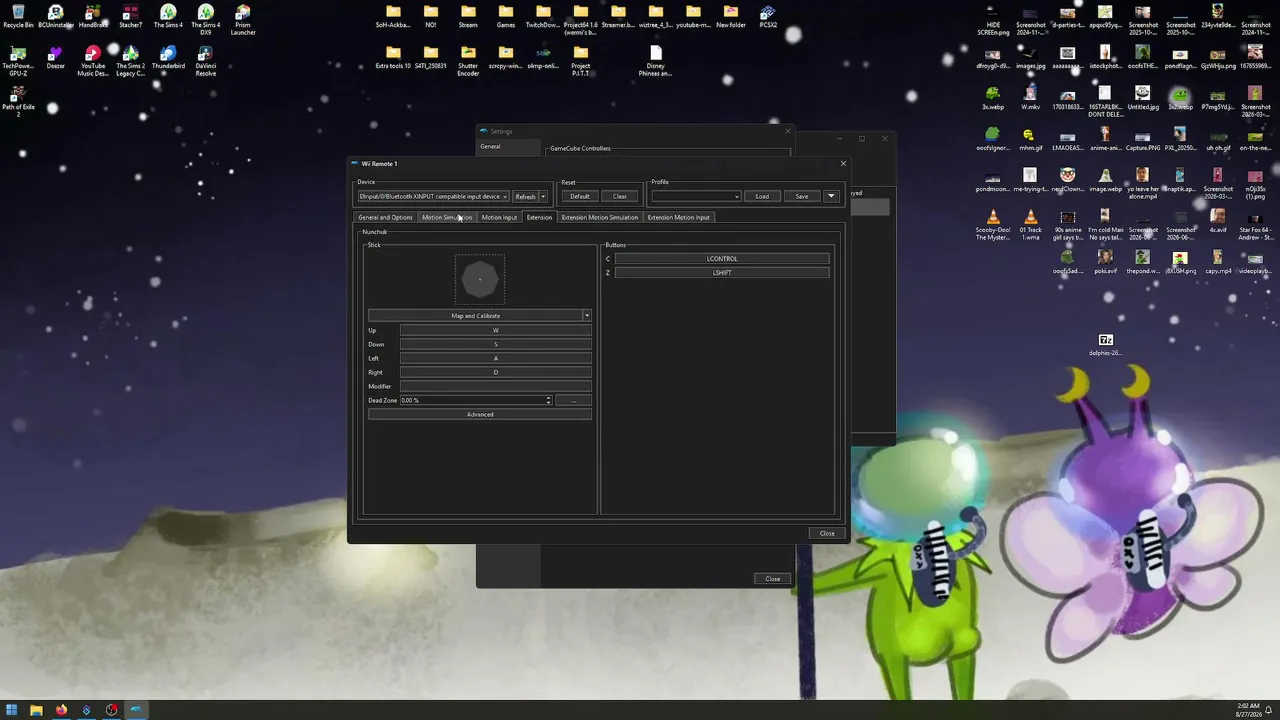This screenshot has width=1280, height=720.
Task: Open File Explorer from the taskbar
Action: point(37,710)
